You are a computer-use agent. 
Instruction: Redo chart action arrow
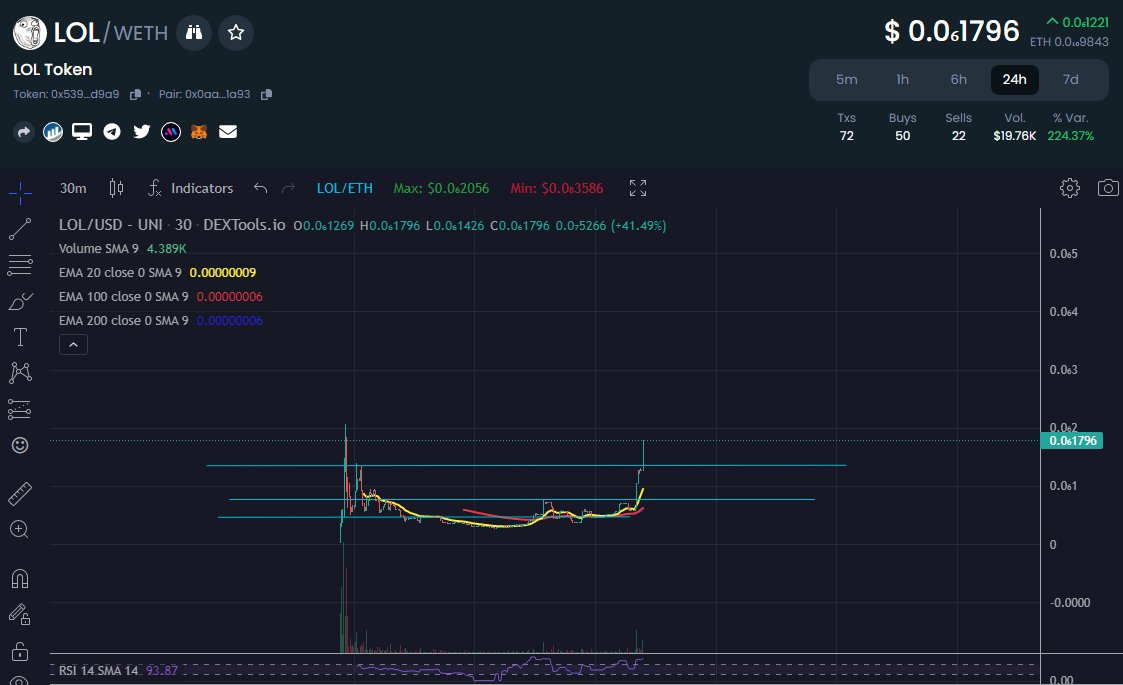click(x=289, y=188)
